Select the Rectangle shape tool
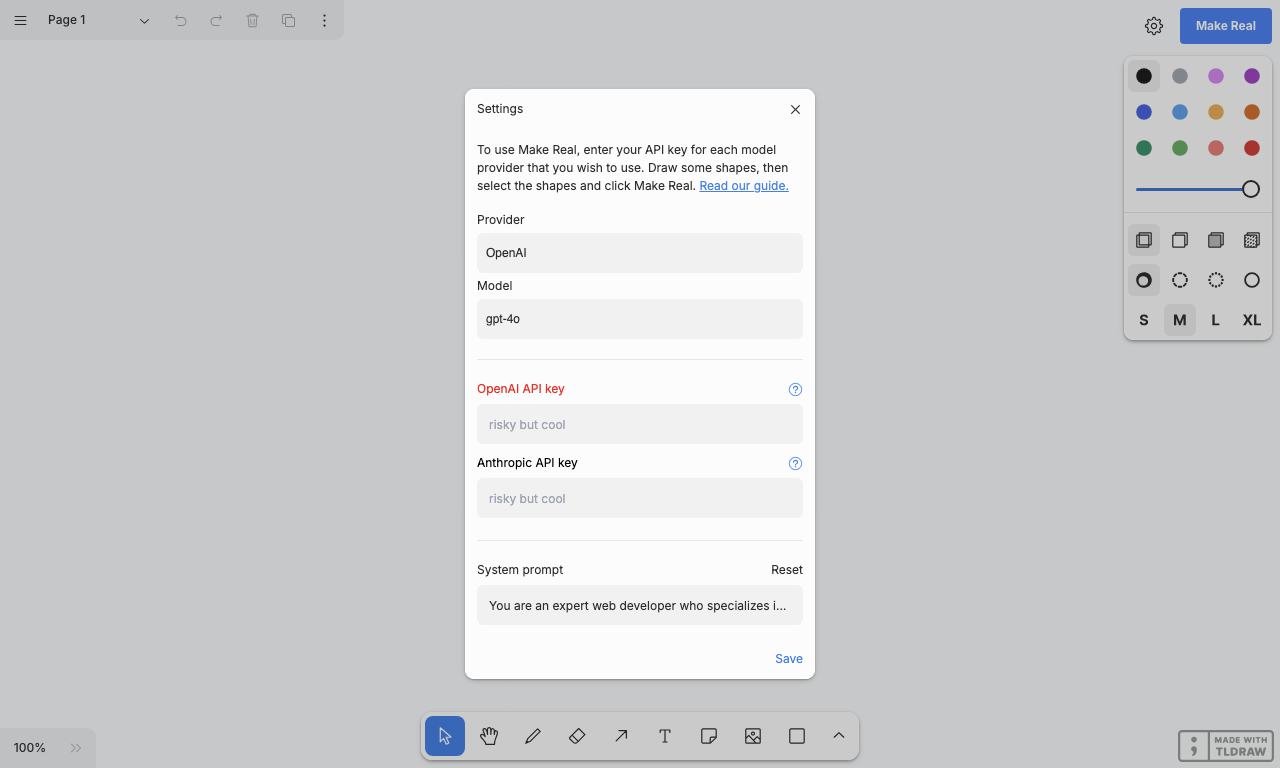Image resolution: width=1280 pixels, height=768 pixels. (x=797, y=736)
